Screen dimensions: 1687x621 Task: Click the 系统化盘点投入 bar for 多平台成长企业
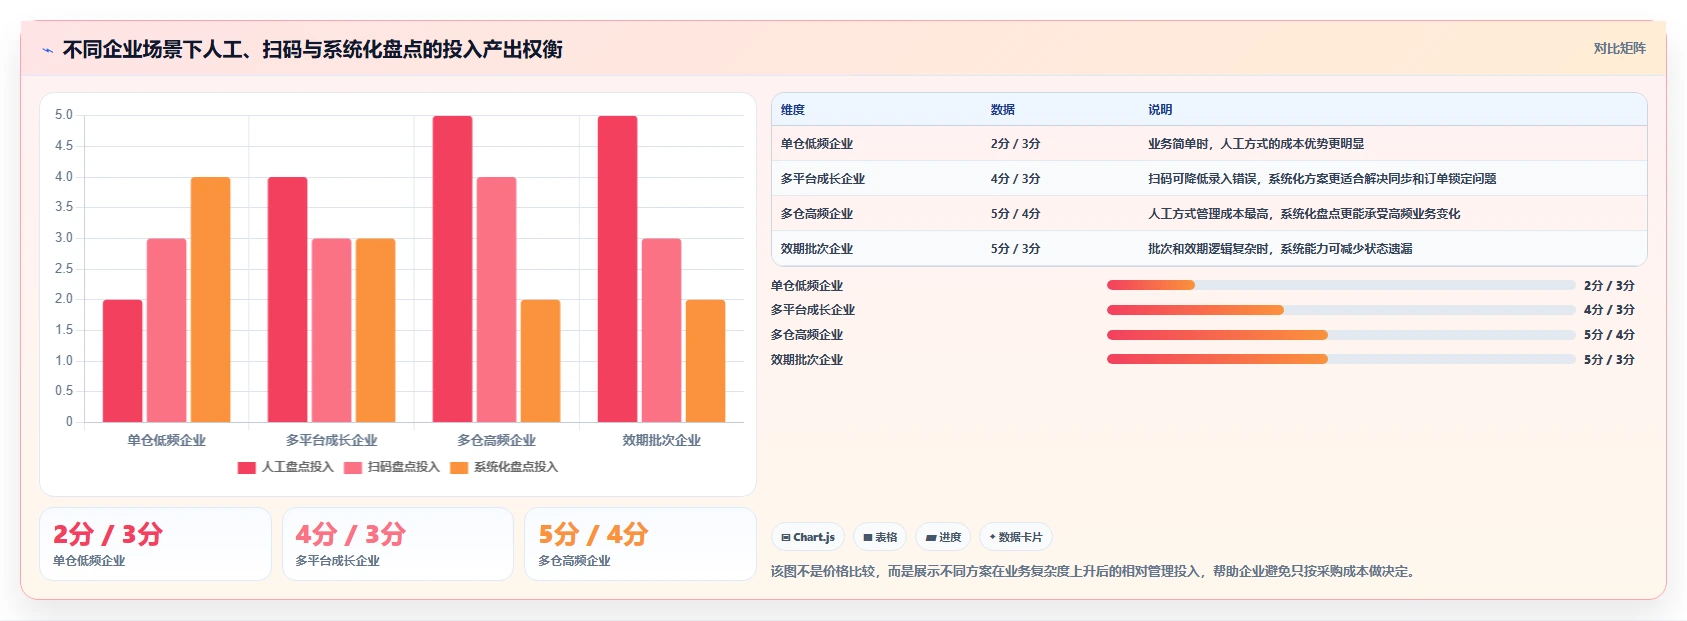[x=376, y=330]
